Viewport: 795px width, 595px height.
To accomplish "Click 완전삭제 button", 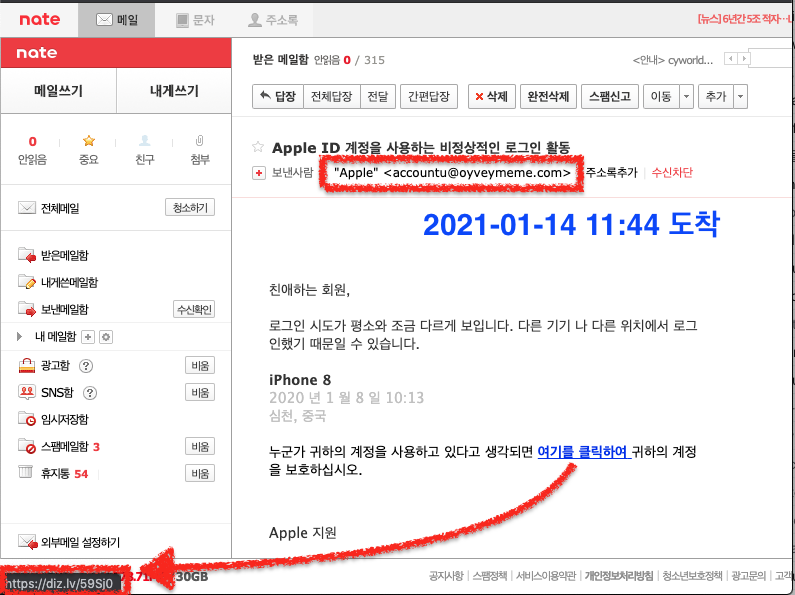I will [548, 96].
